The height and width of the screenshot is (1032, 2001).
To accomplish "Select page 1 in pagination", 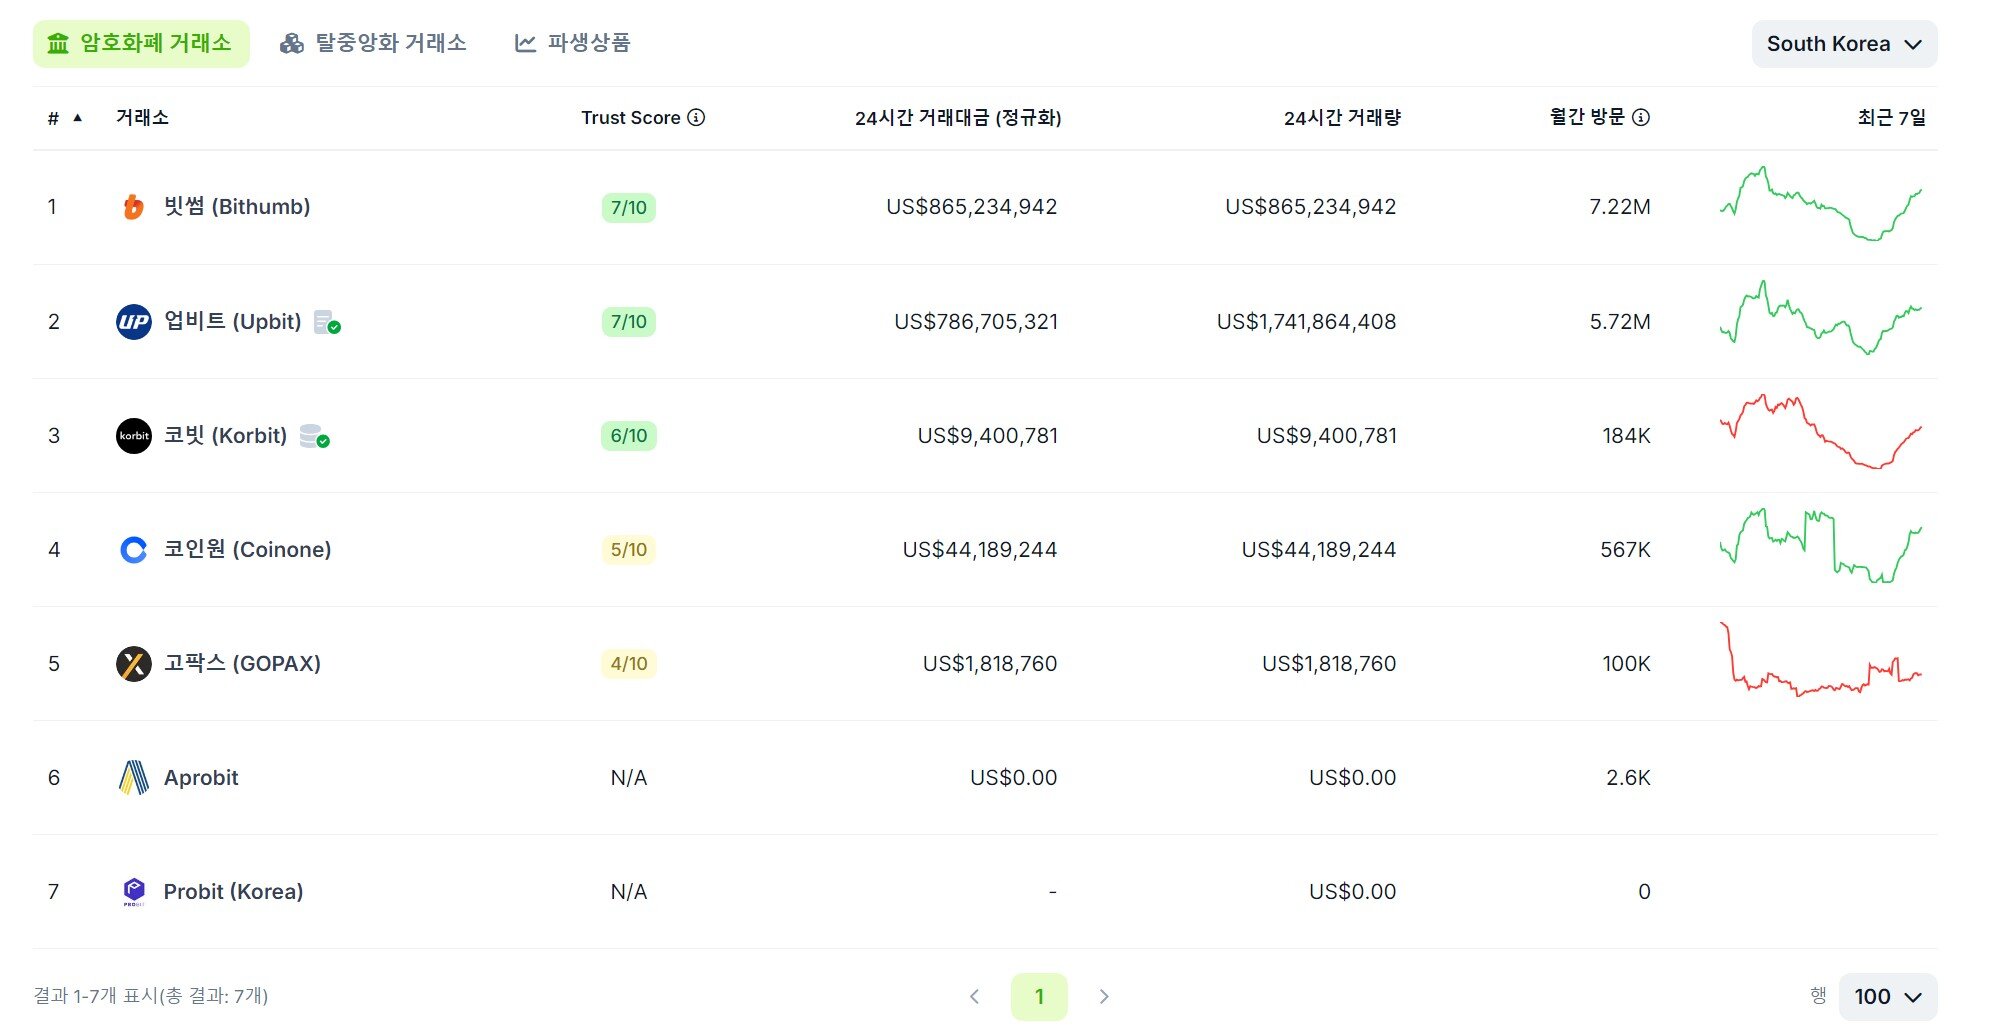I will (1039, 997).
